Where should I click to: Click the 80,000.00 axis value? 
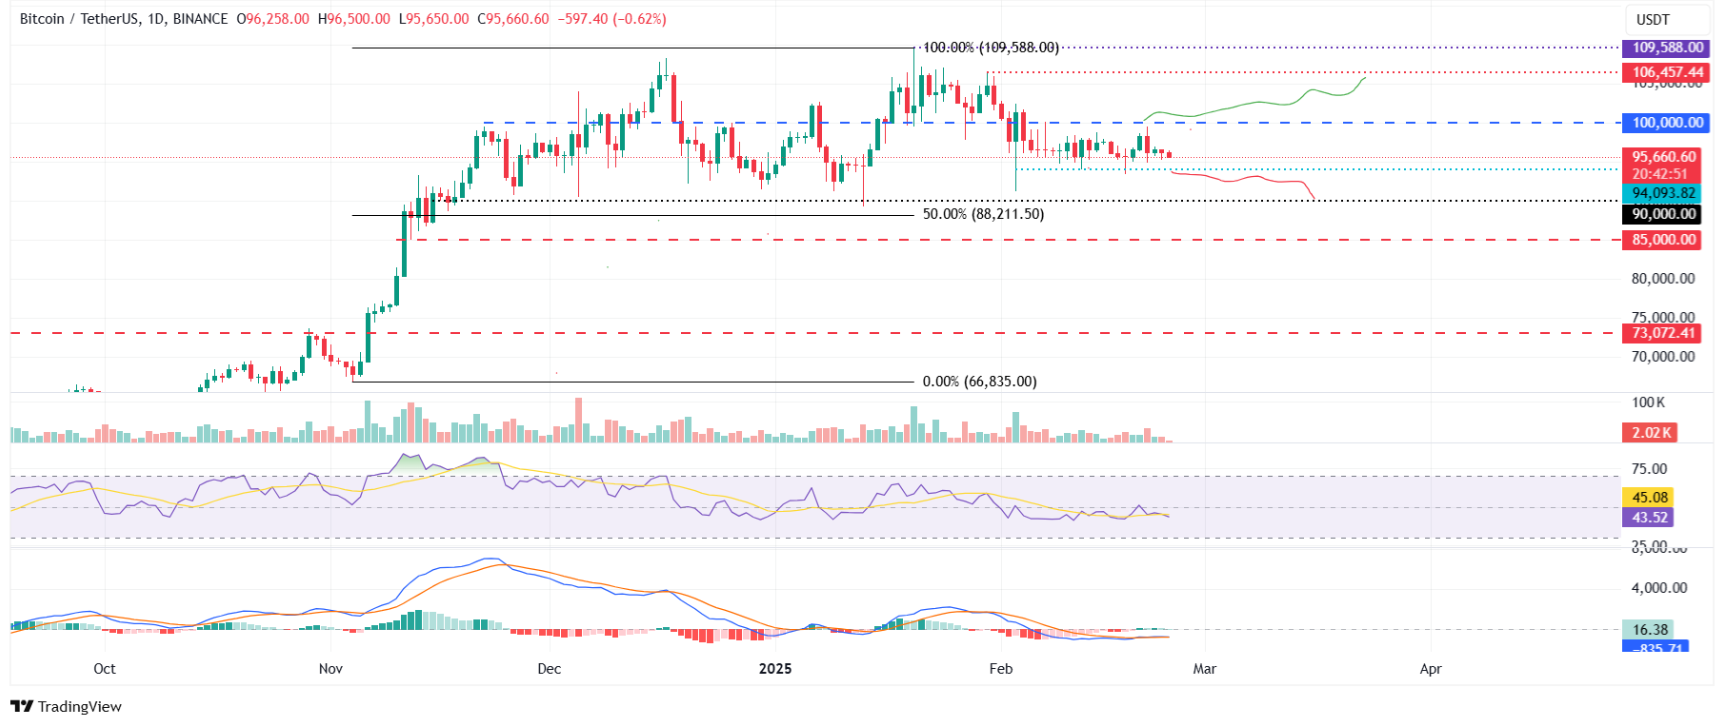coord(1663,279)
